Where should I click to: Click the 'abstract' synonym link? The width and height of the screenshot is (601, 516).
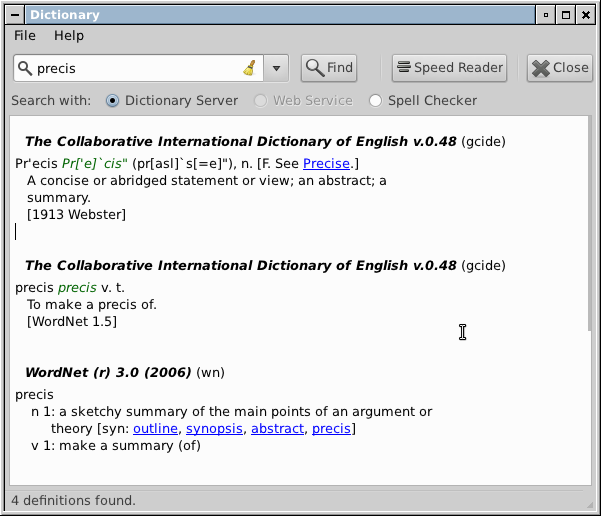pos(277,429)
